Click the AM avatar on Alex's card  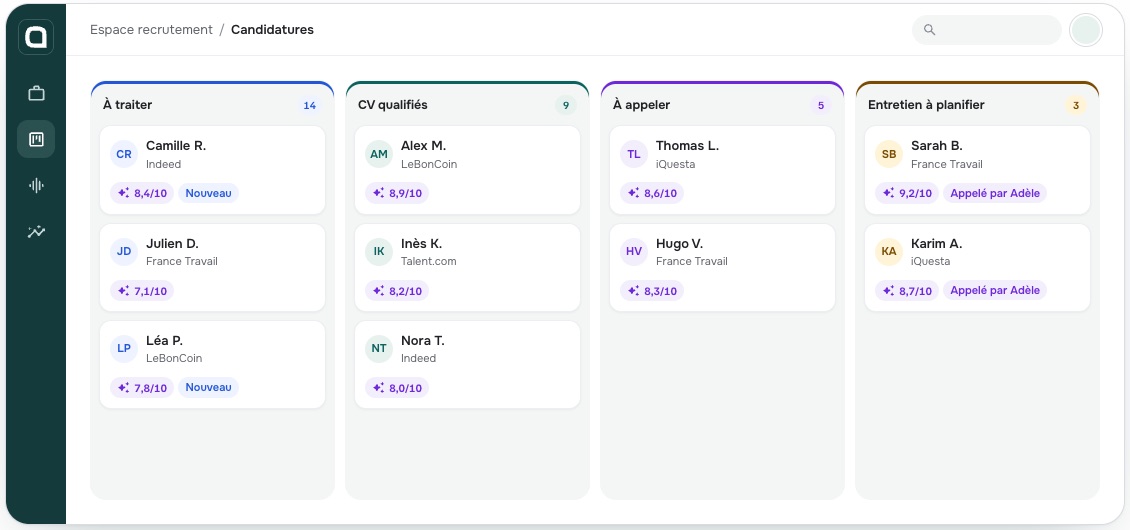pyautogui.click(x=379, y=154)
